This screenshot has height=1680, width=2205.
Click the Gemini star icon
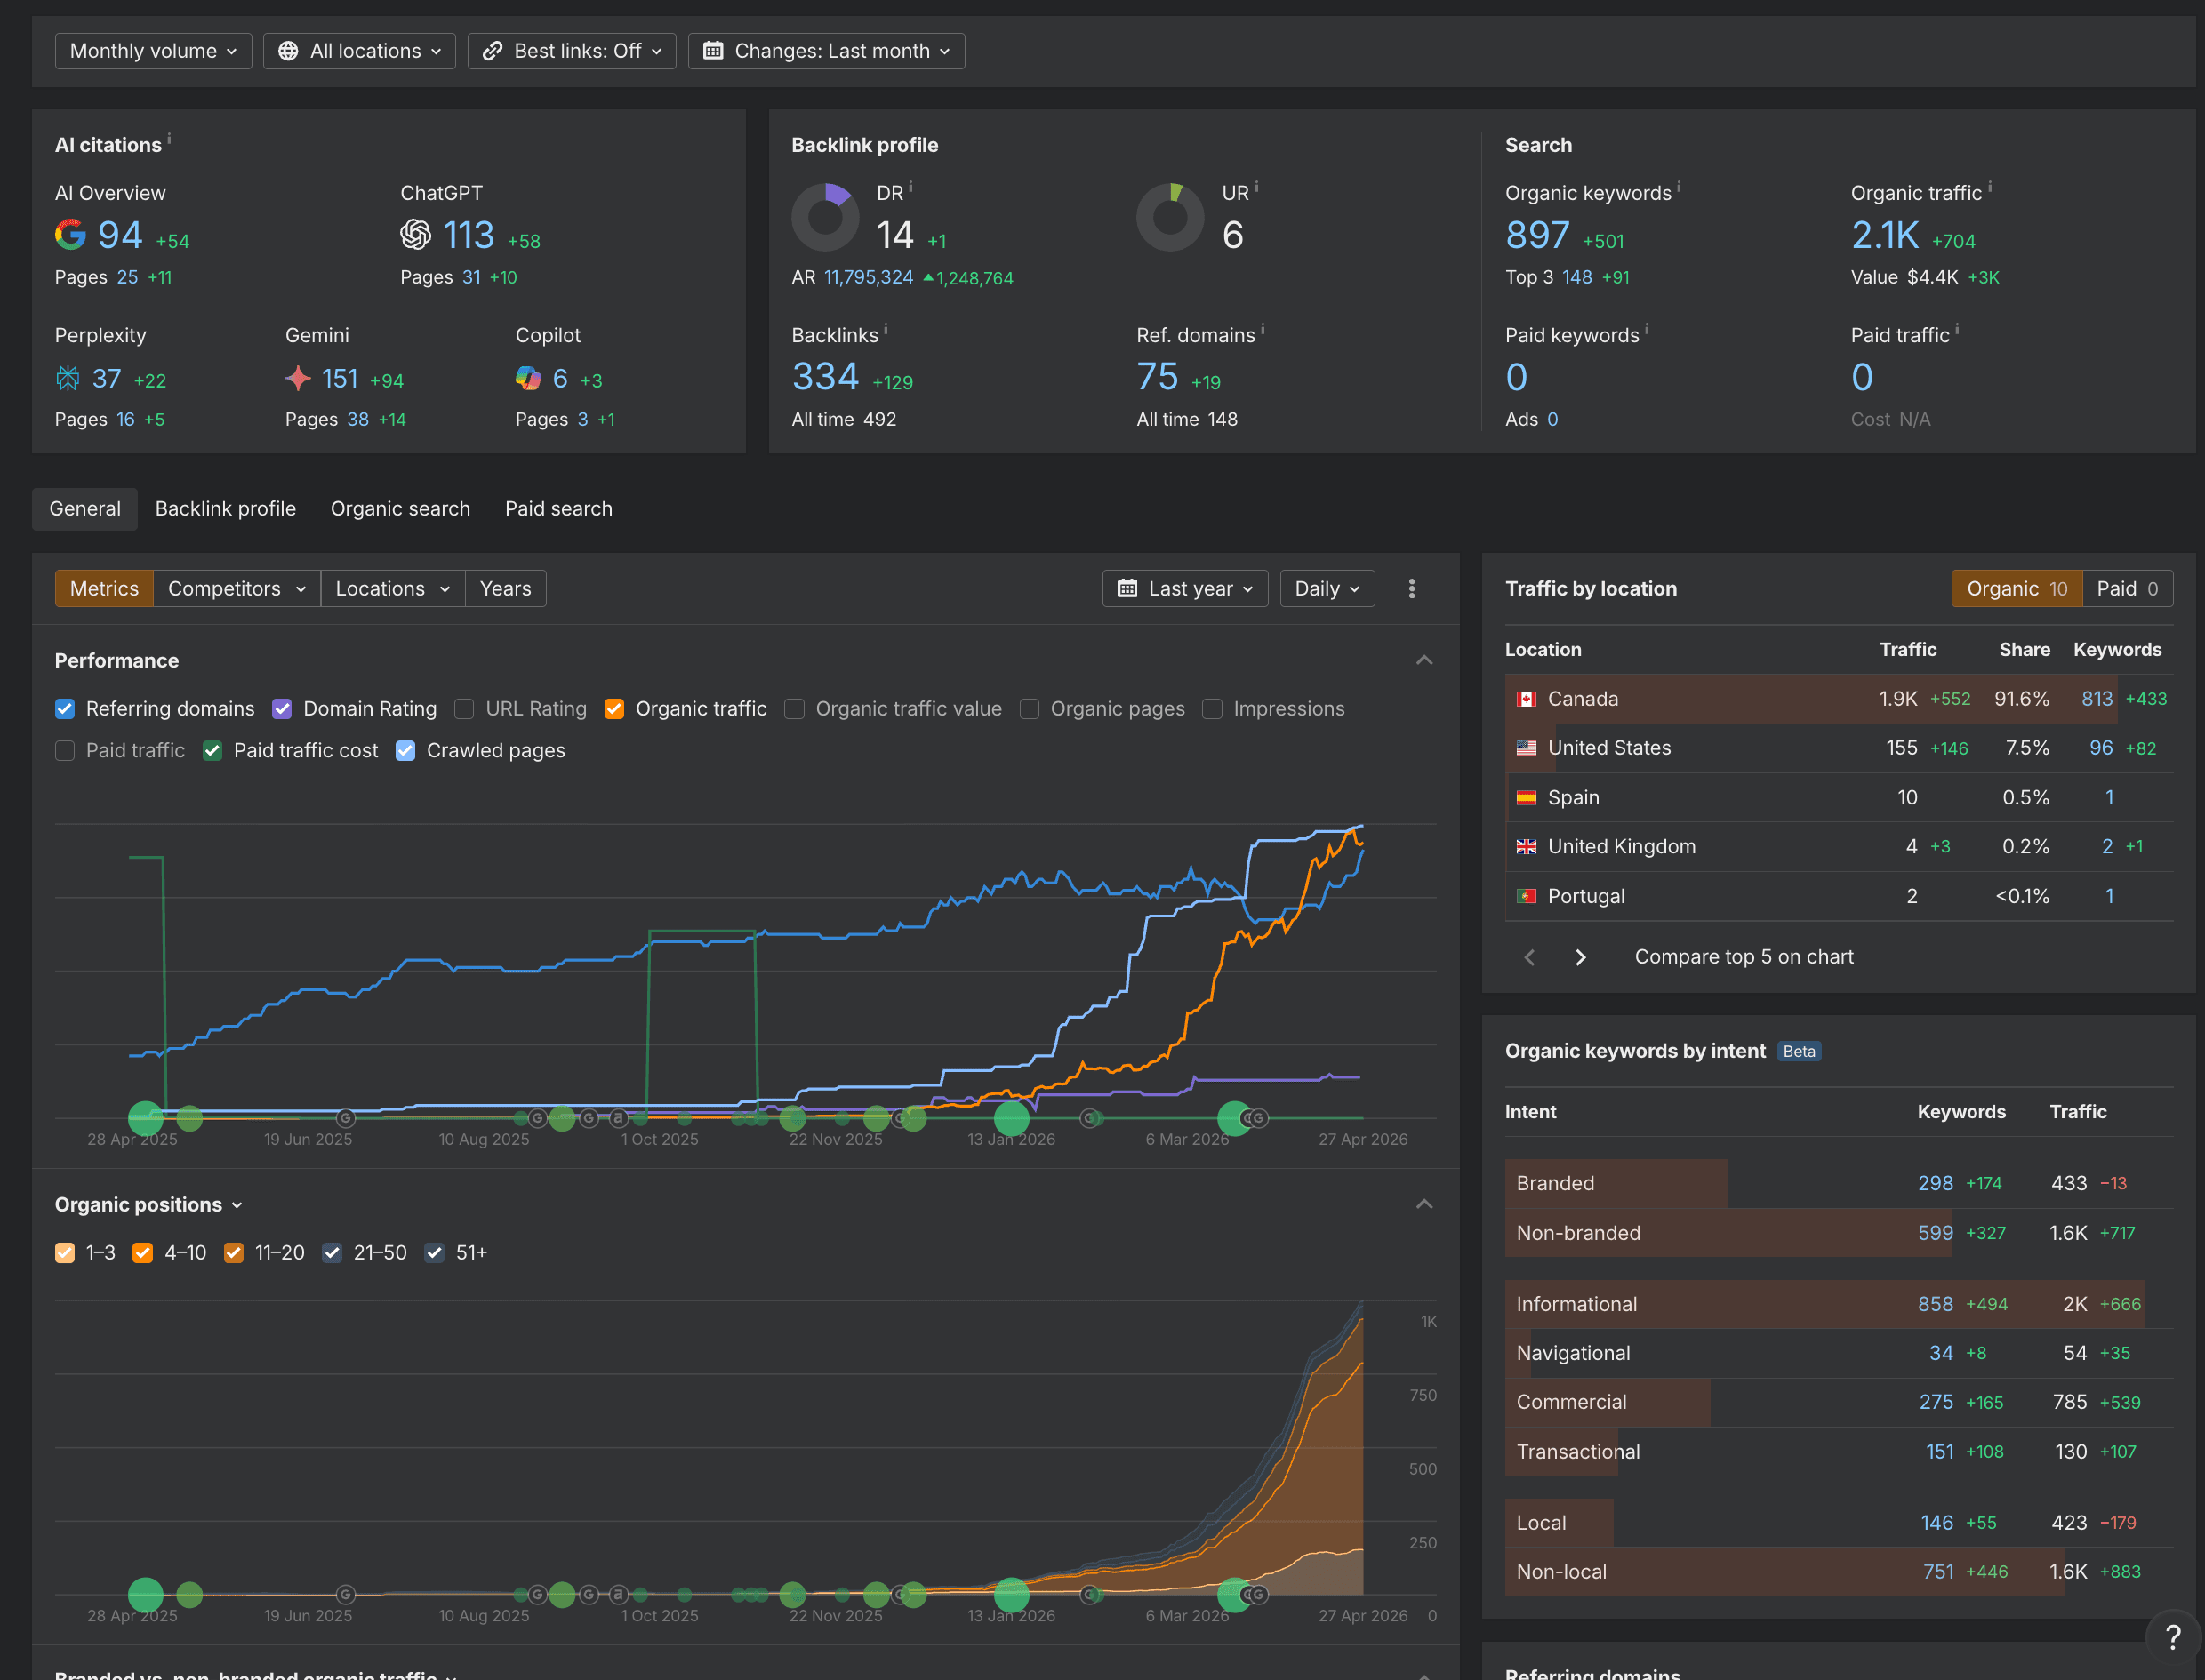pos(298,378)
